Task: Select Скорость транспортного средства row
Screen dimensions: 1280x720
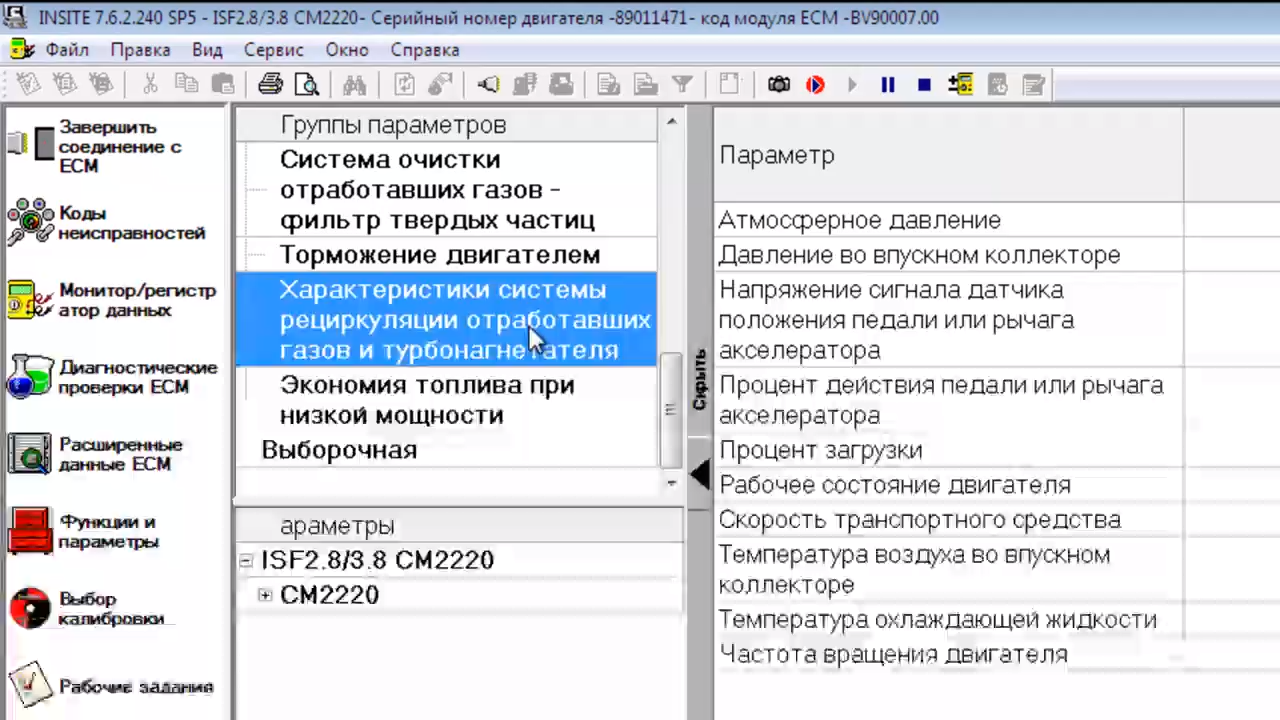Action: coord(948,520)
